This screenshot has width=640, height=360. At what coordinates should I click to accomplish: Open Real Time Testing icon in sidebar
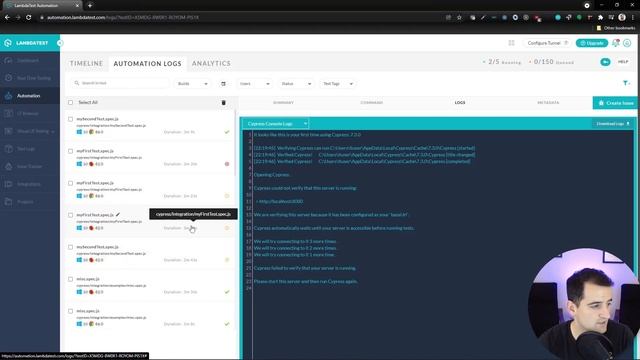tap(9, 78)
